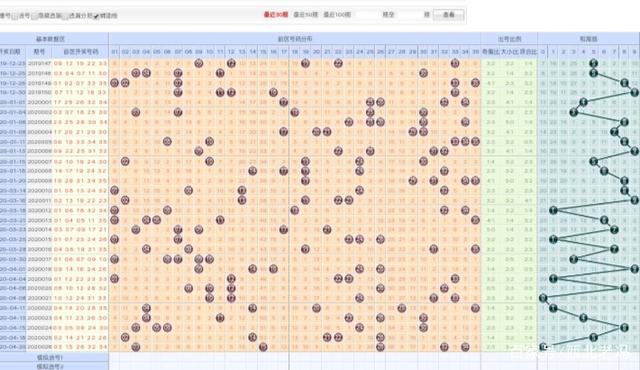The height and width of the screenshot is (370, 640).
Task: Click the 查看 button
Action: pyautogui.click(x=448, y=15)
